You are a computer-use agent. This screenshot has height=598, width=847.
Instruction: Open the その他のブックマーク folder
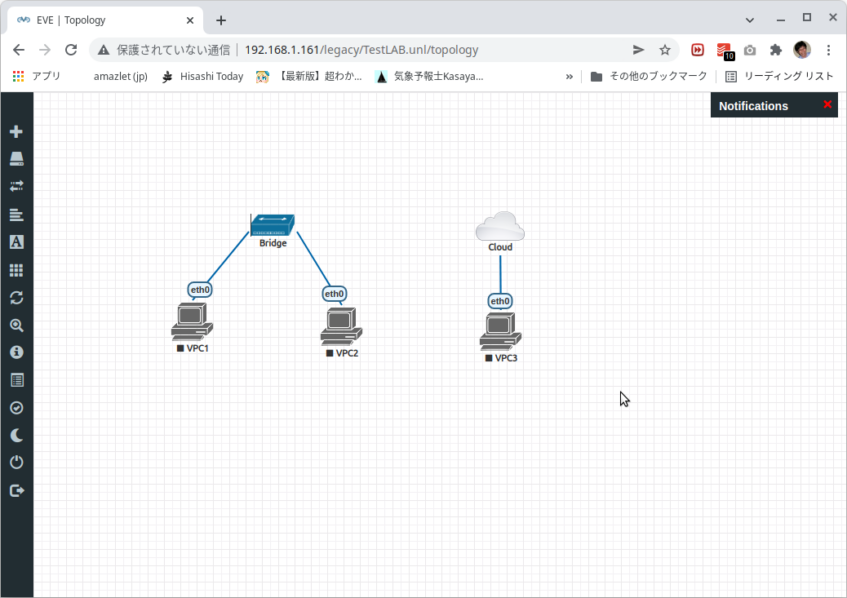point(648,76)
